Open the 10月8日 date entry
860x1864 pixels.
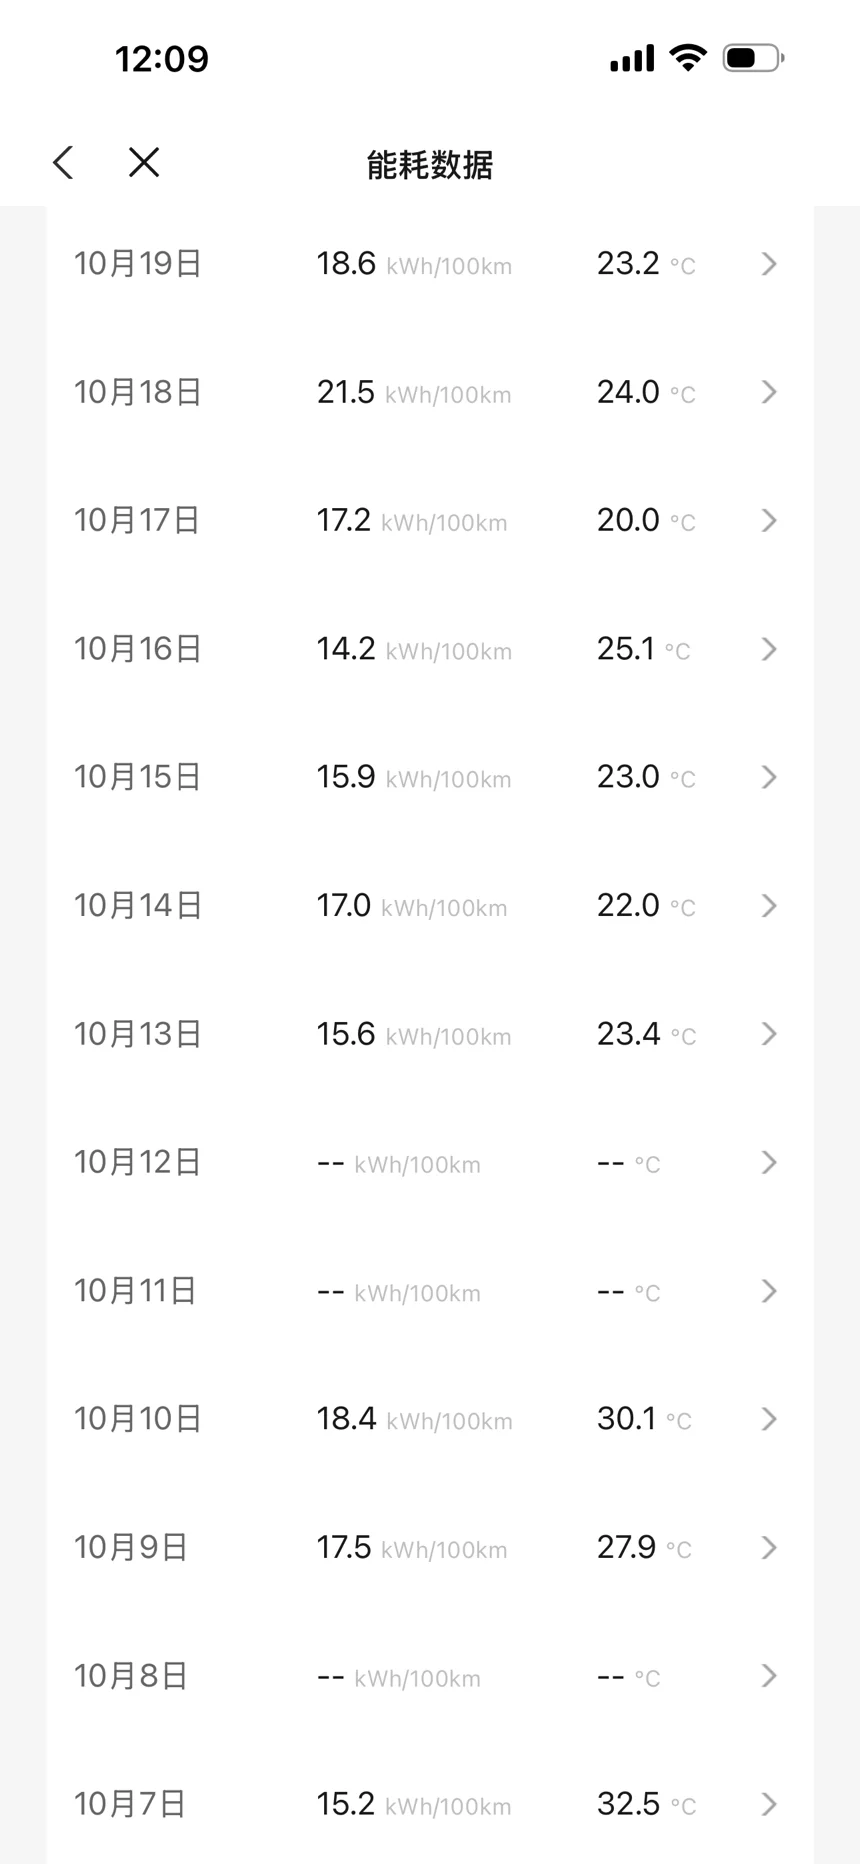click(131, 1675)
